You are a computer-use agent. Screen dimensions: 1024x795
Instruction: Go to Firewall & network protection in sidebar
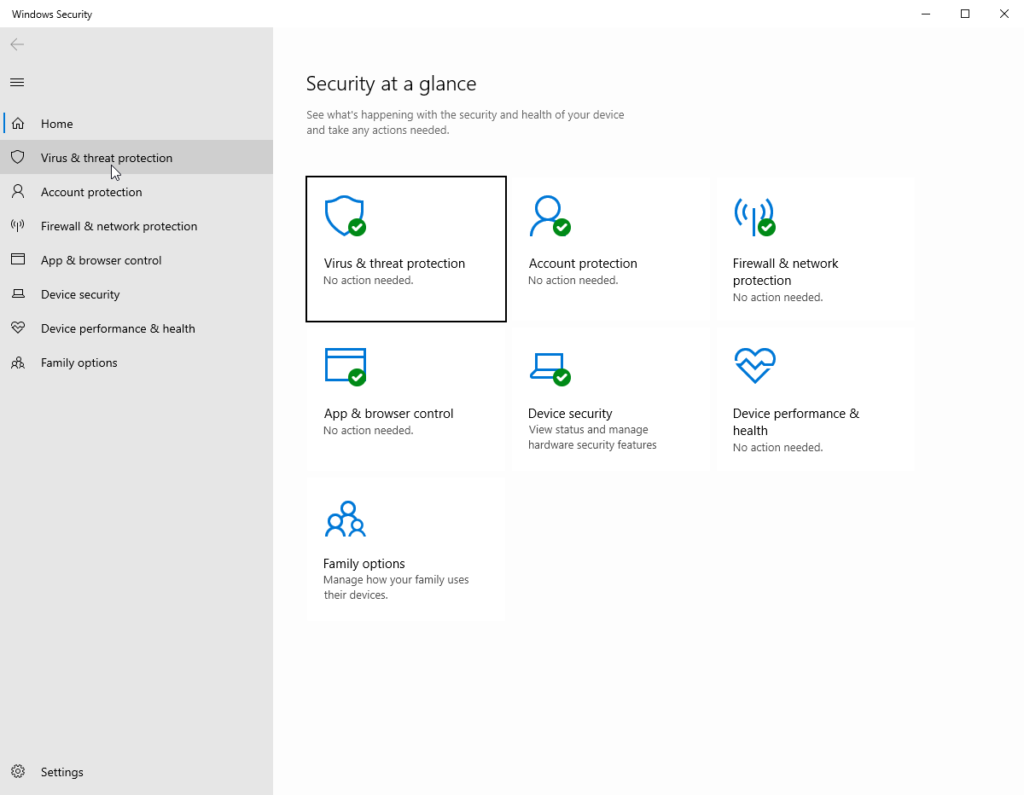click(136, 226)
